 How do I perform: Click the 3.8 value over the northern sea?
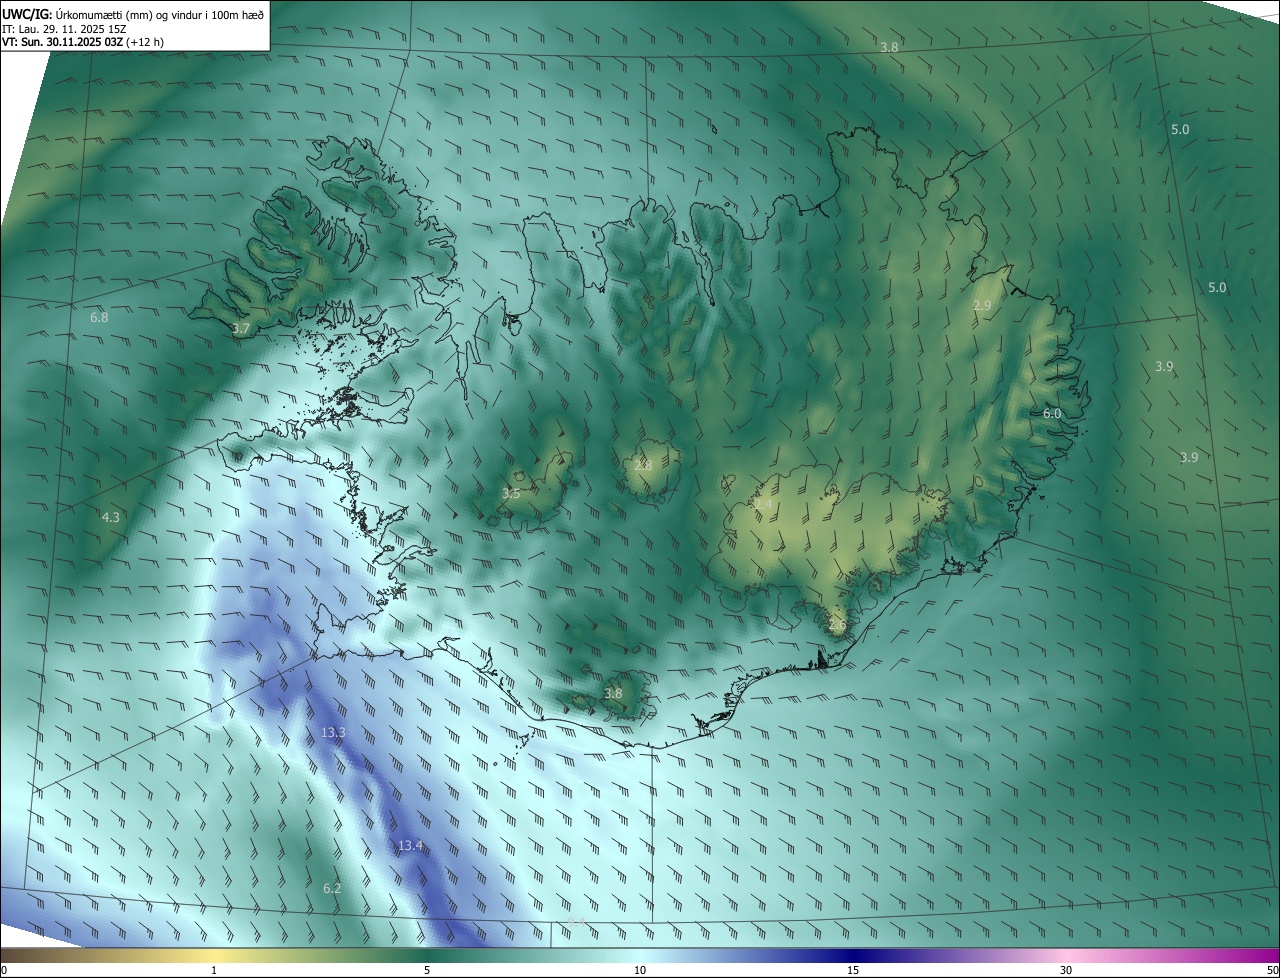pyautogui.click(x=888, y=47)
